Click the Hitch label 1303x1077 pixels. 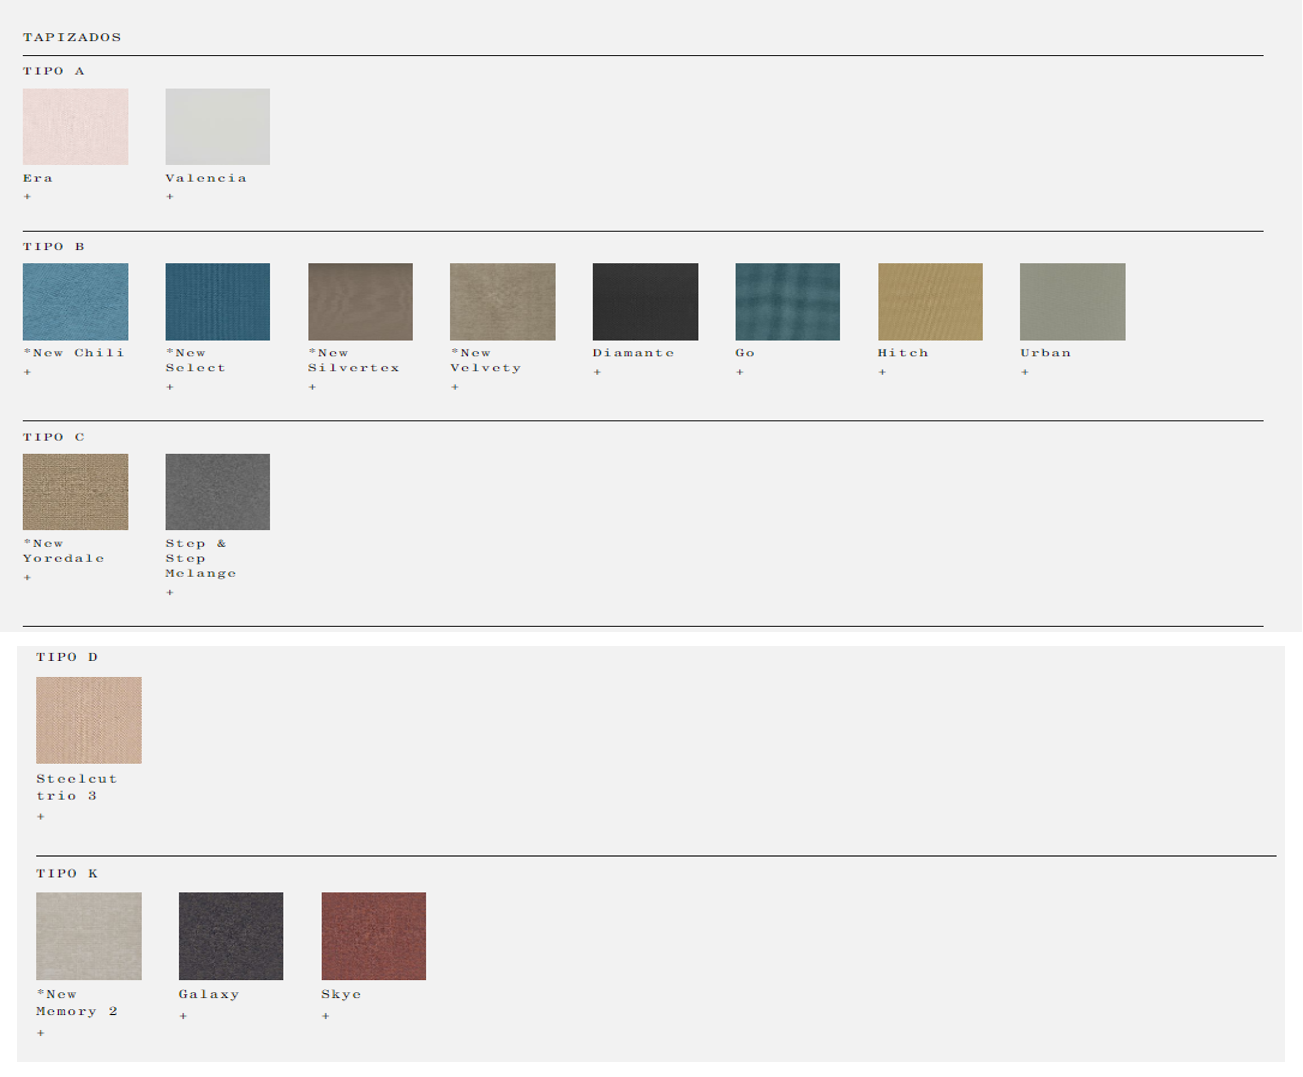(903, 353)
